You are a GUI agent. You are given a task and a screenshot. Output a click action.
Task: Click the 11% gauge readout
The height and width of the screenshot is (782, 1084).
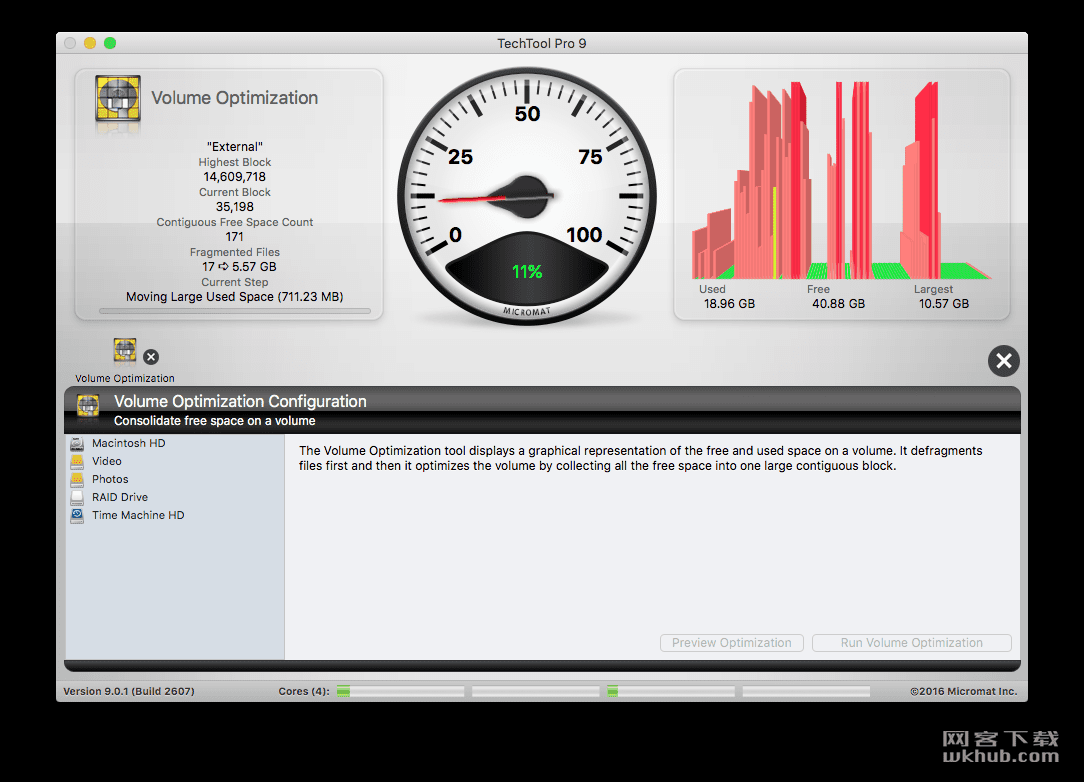527,272
